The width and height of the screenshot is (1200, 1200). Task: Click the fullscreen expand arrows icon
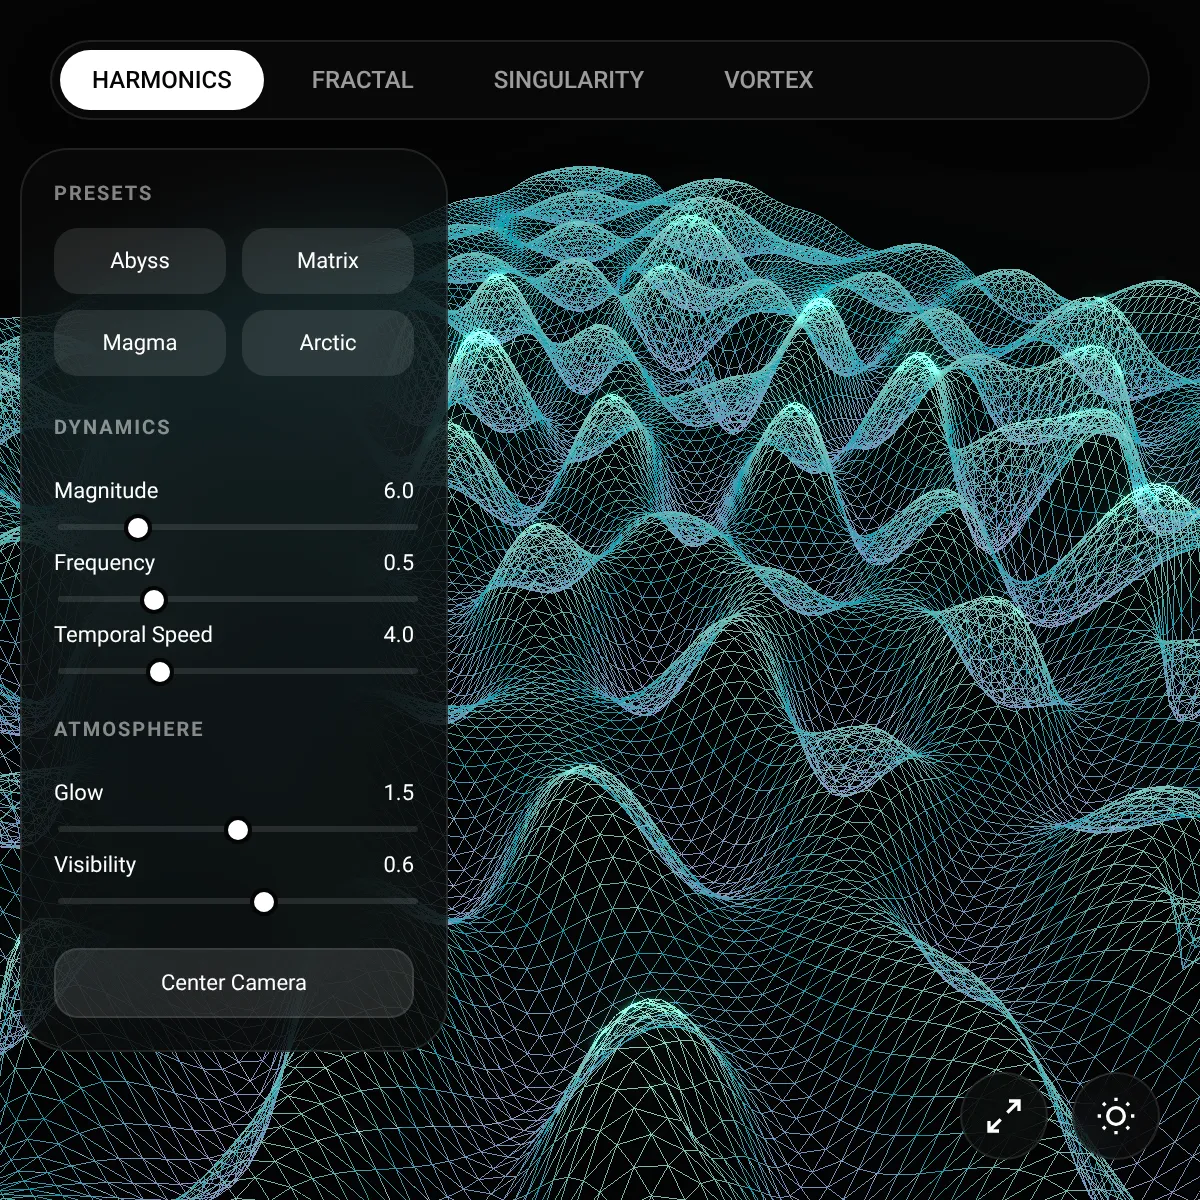tap(1004, 1116)
